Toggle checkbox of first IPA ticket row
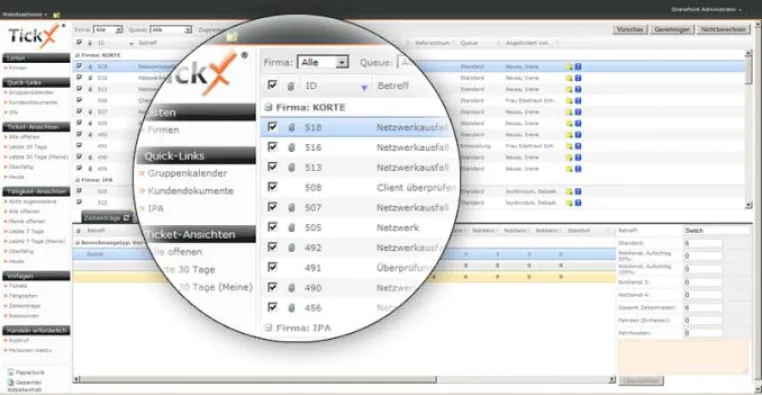The width and height of the screenshot is (762, 395). pos(79,191)
